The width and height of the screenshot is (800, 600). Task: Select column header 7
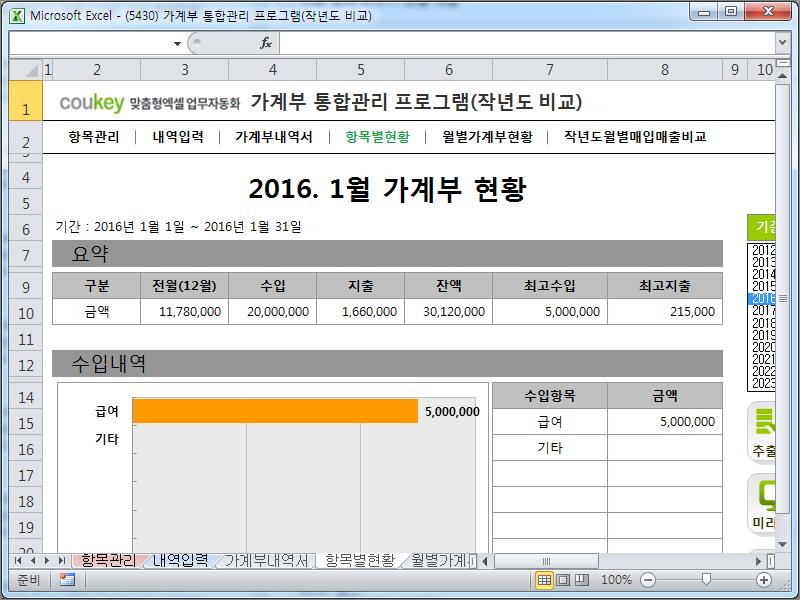coord(549,70)
